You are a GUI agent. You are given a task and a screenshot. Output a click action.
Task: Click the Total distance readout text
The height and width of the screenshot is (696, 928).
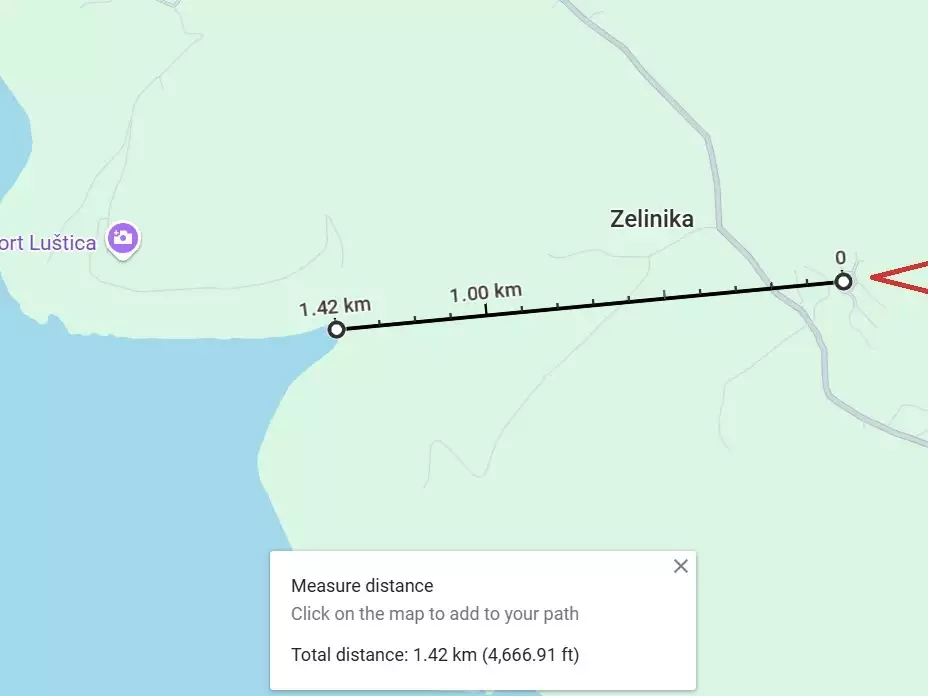(435, 655)
